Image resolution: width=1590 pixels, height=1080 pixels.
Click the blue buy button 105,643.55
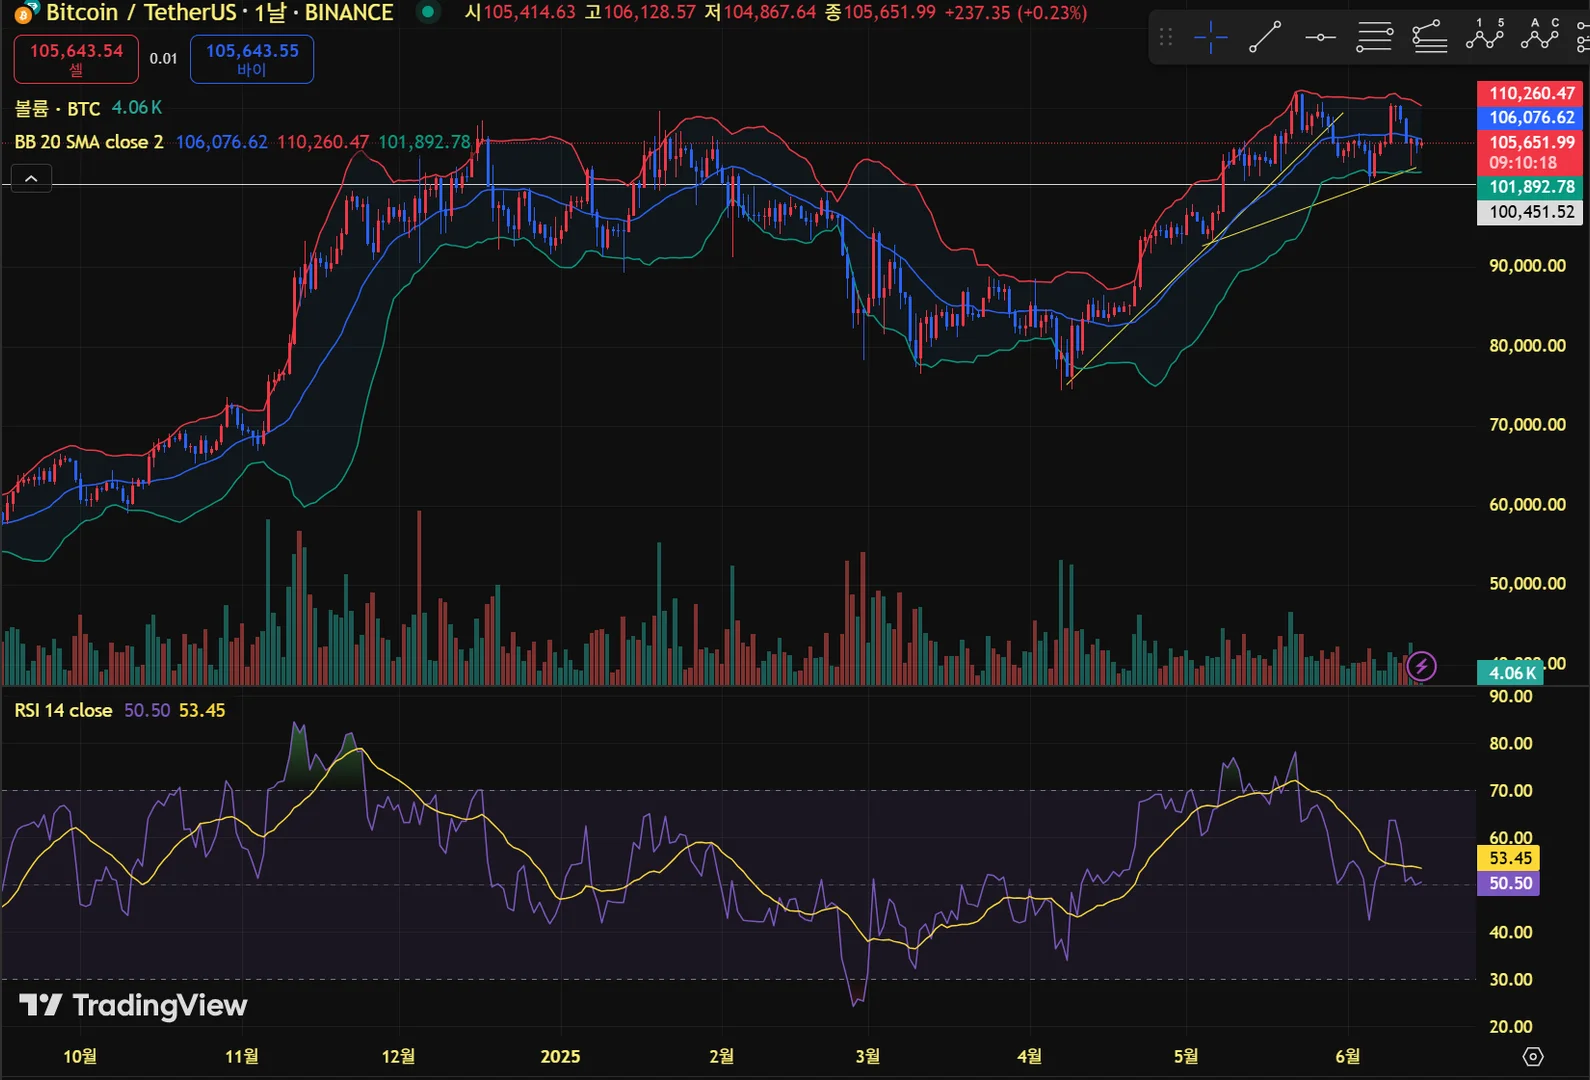click(x=252, y=59)
